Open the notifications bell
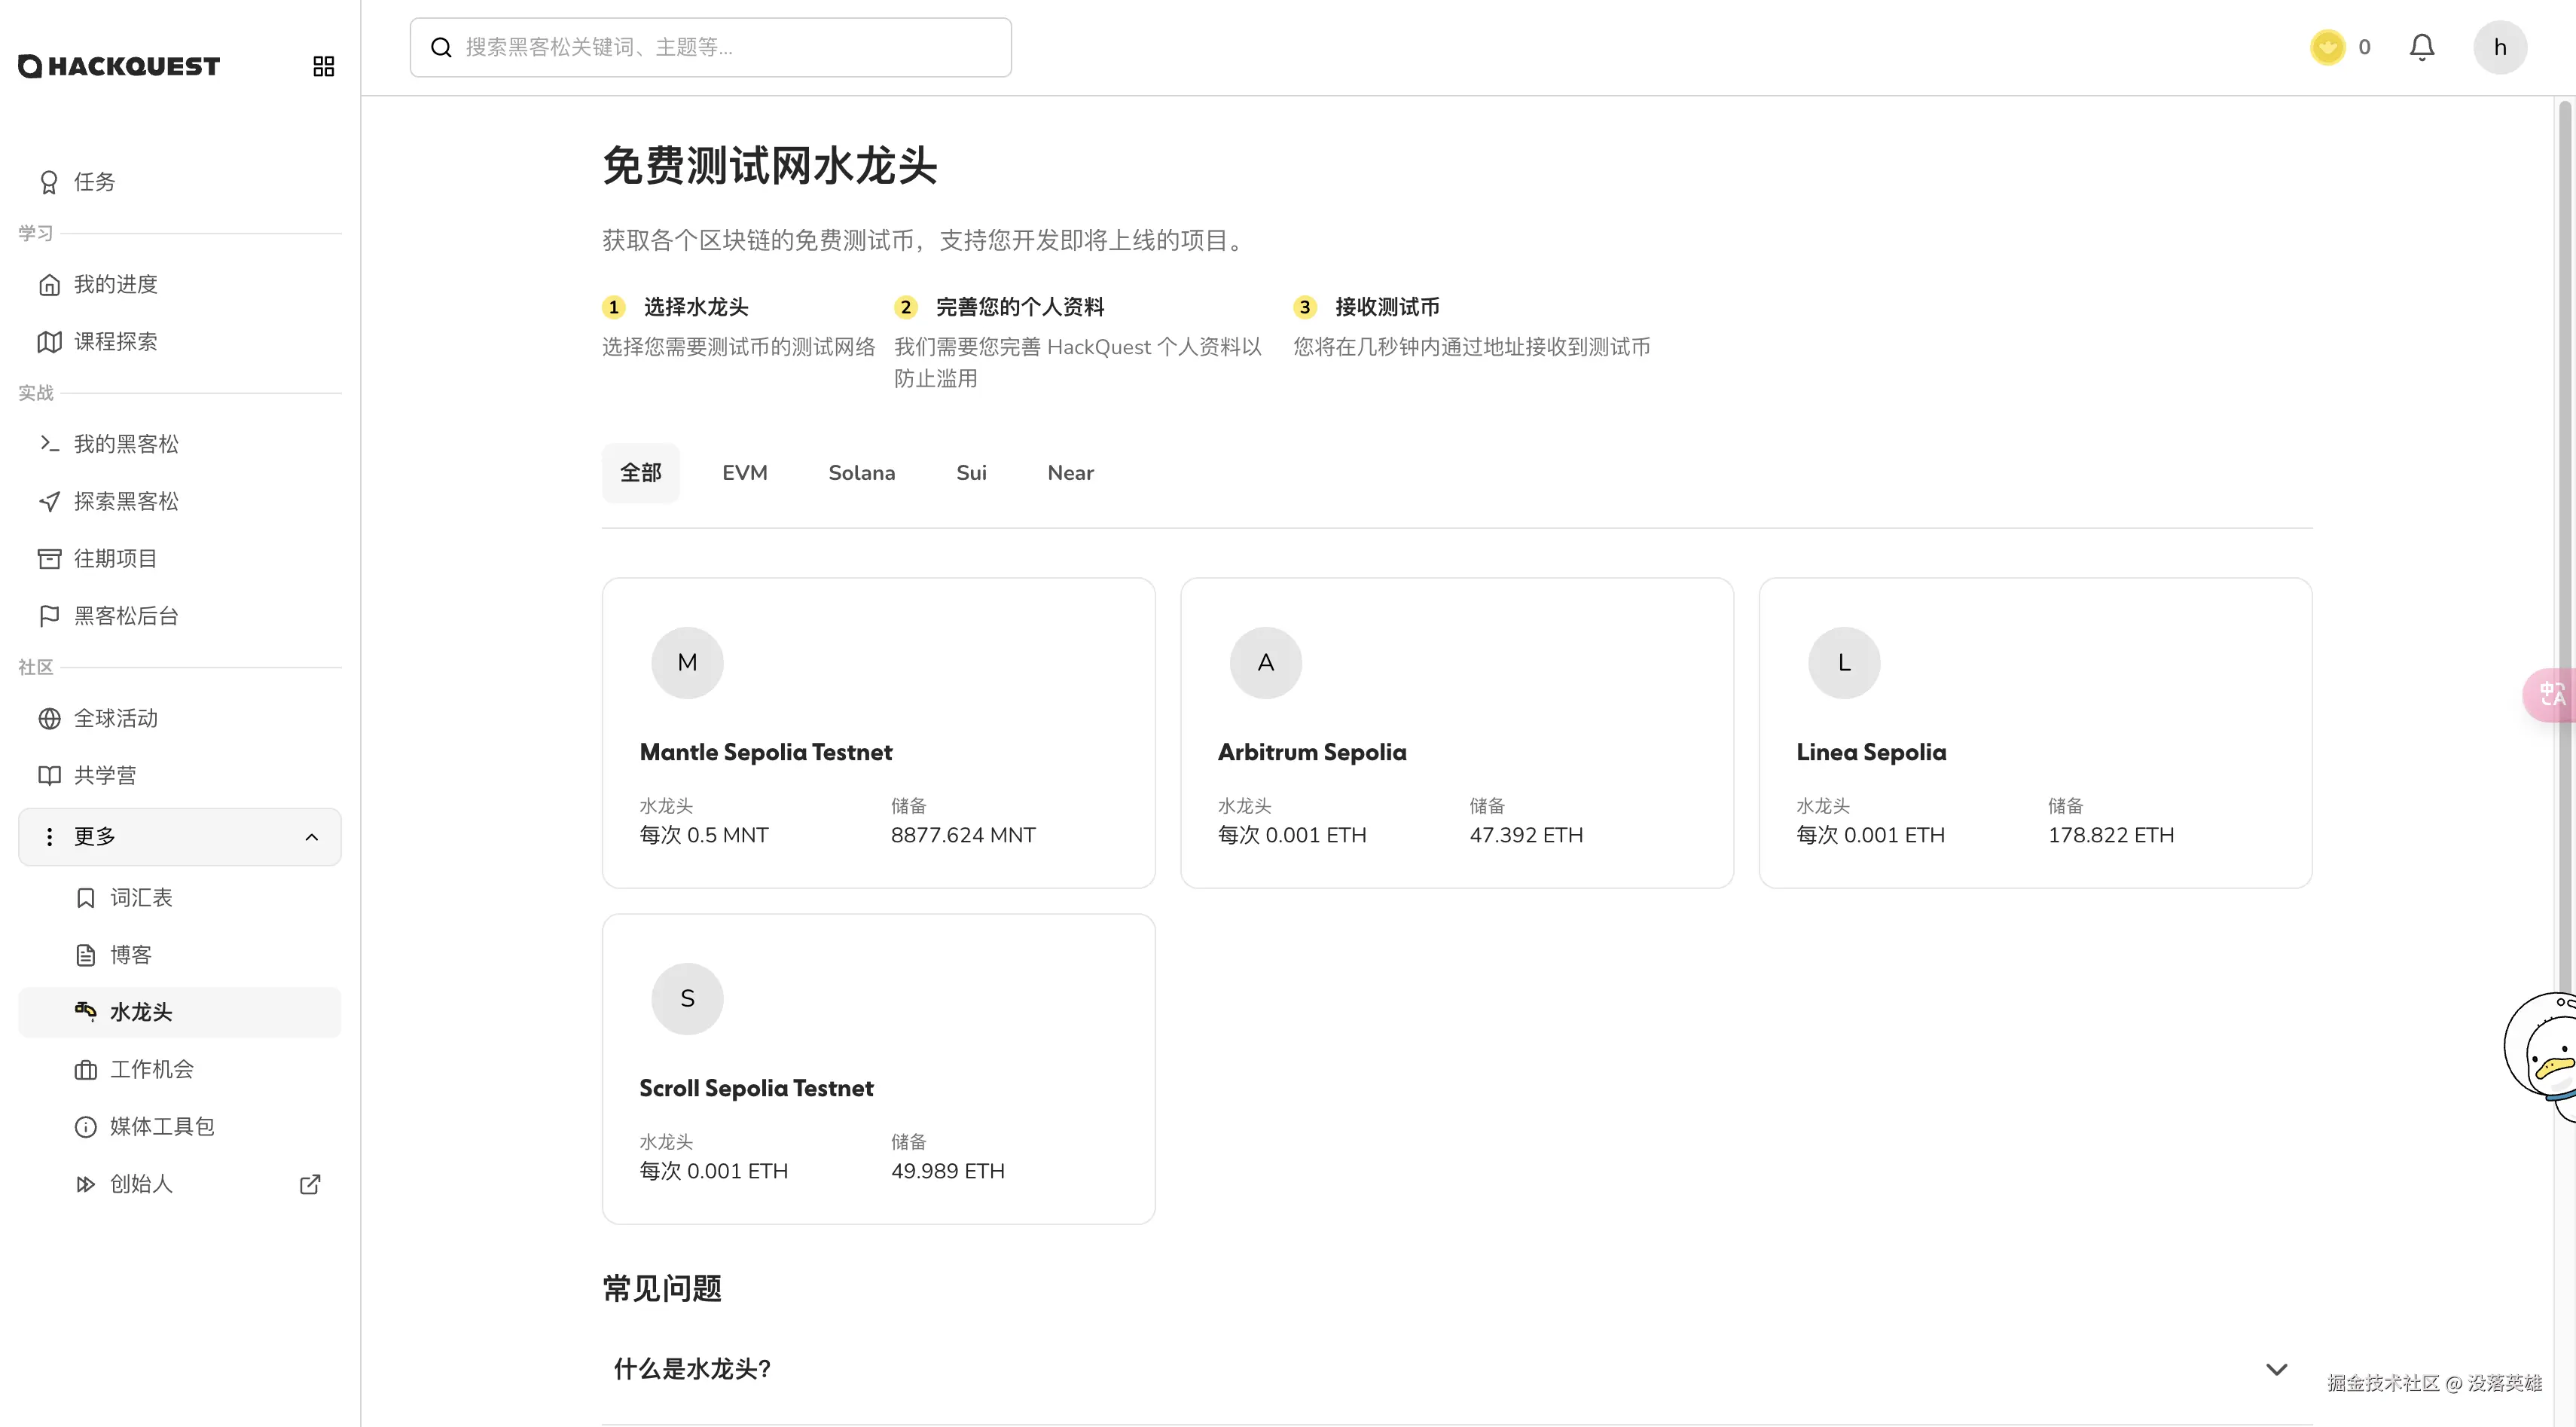 point(2421,47)
